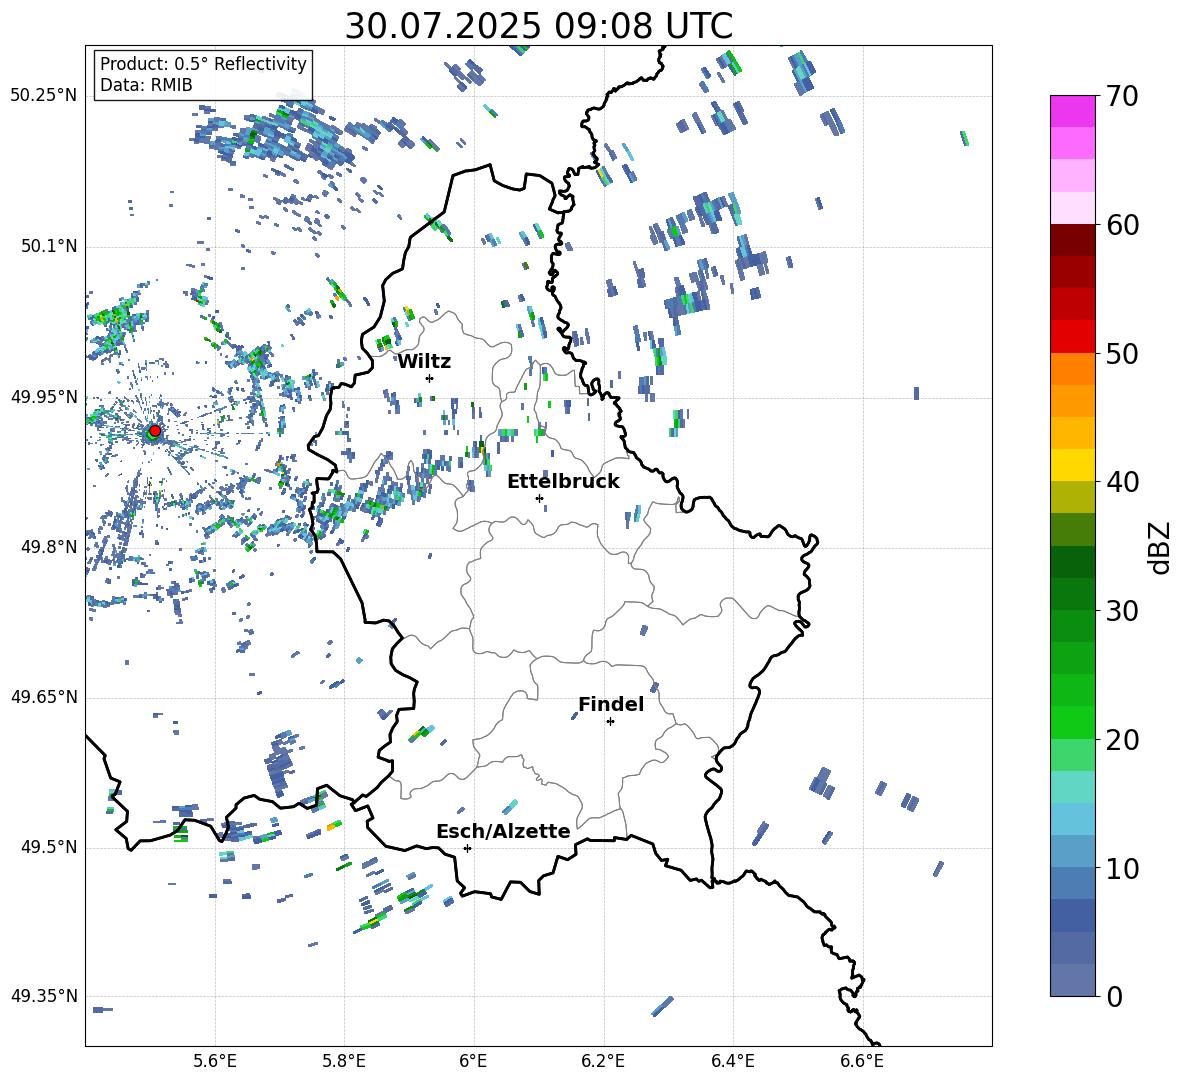The image size is (1184, 1081).
Task: Click the yellow colorbar swatch above 40
Action: tap(1072, 465)
